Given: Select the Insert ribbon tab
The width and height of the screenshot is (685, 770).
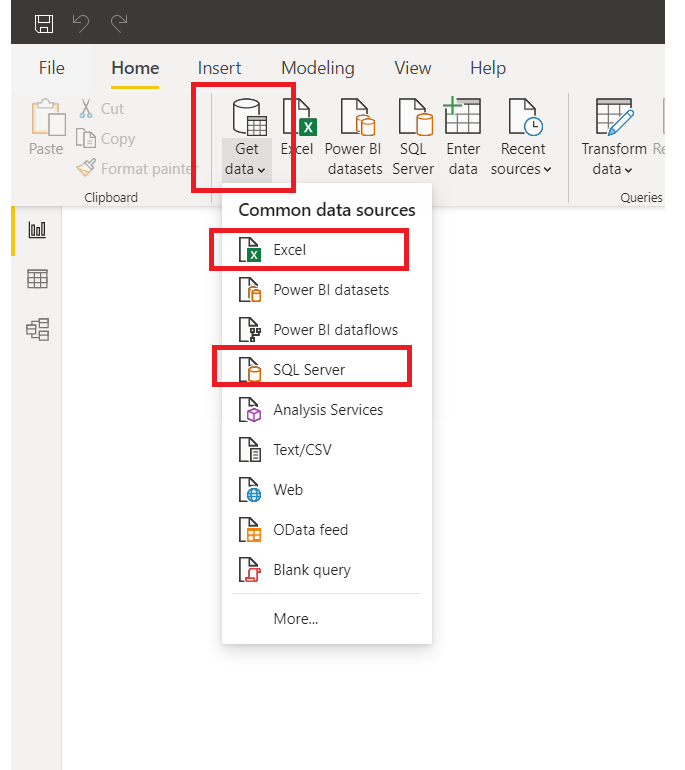Looking at the screenshot, I should pyautogui.click(x=219, y=68).
